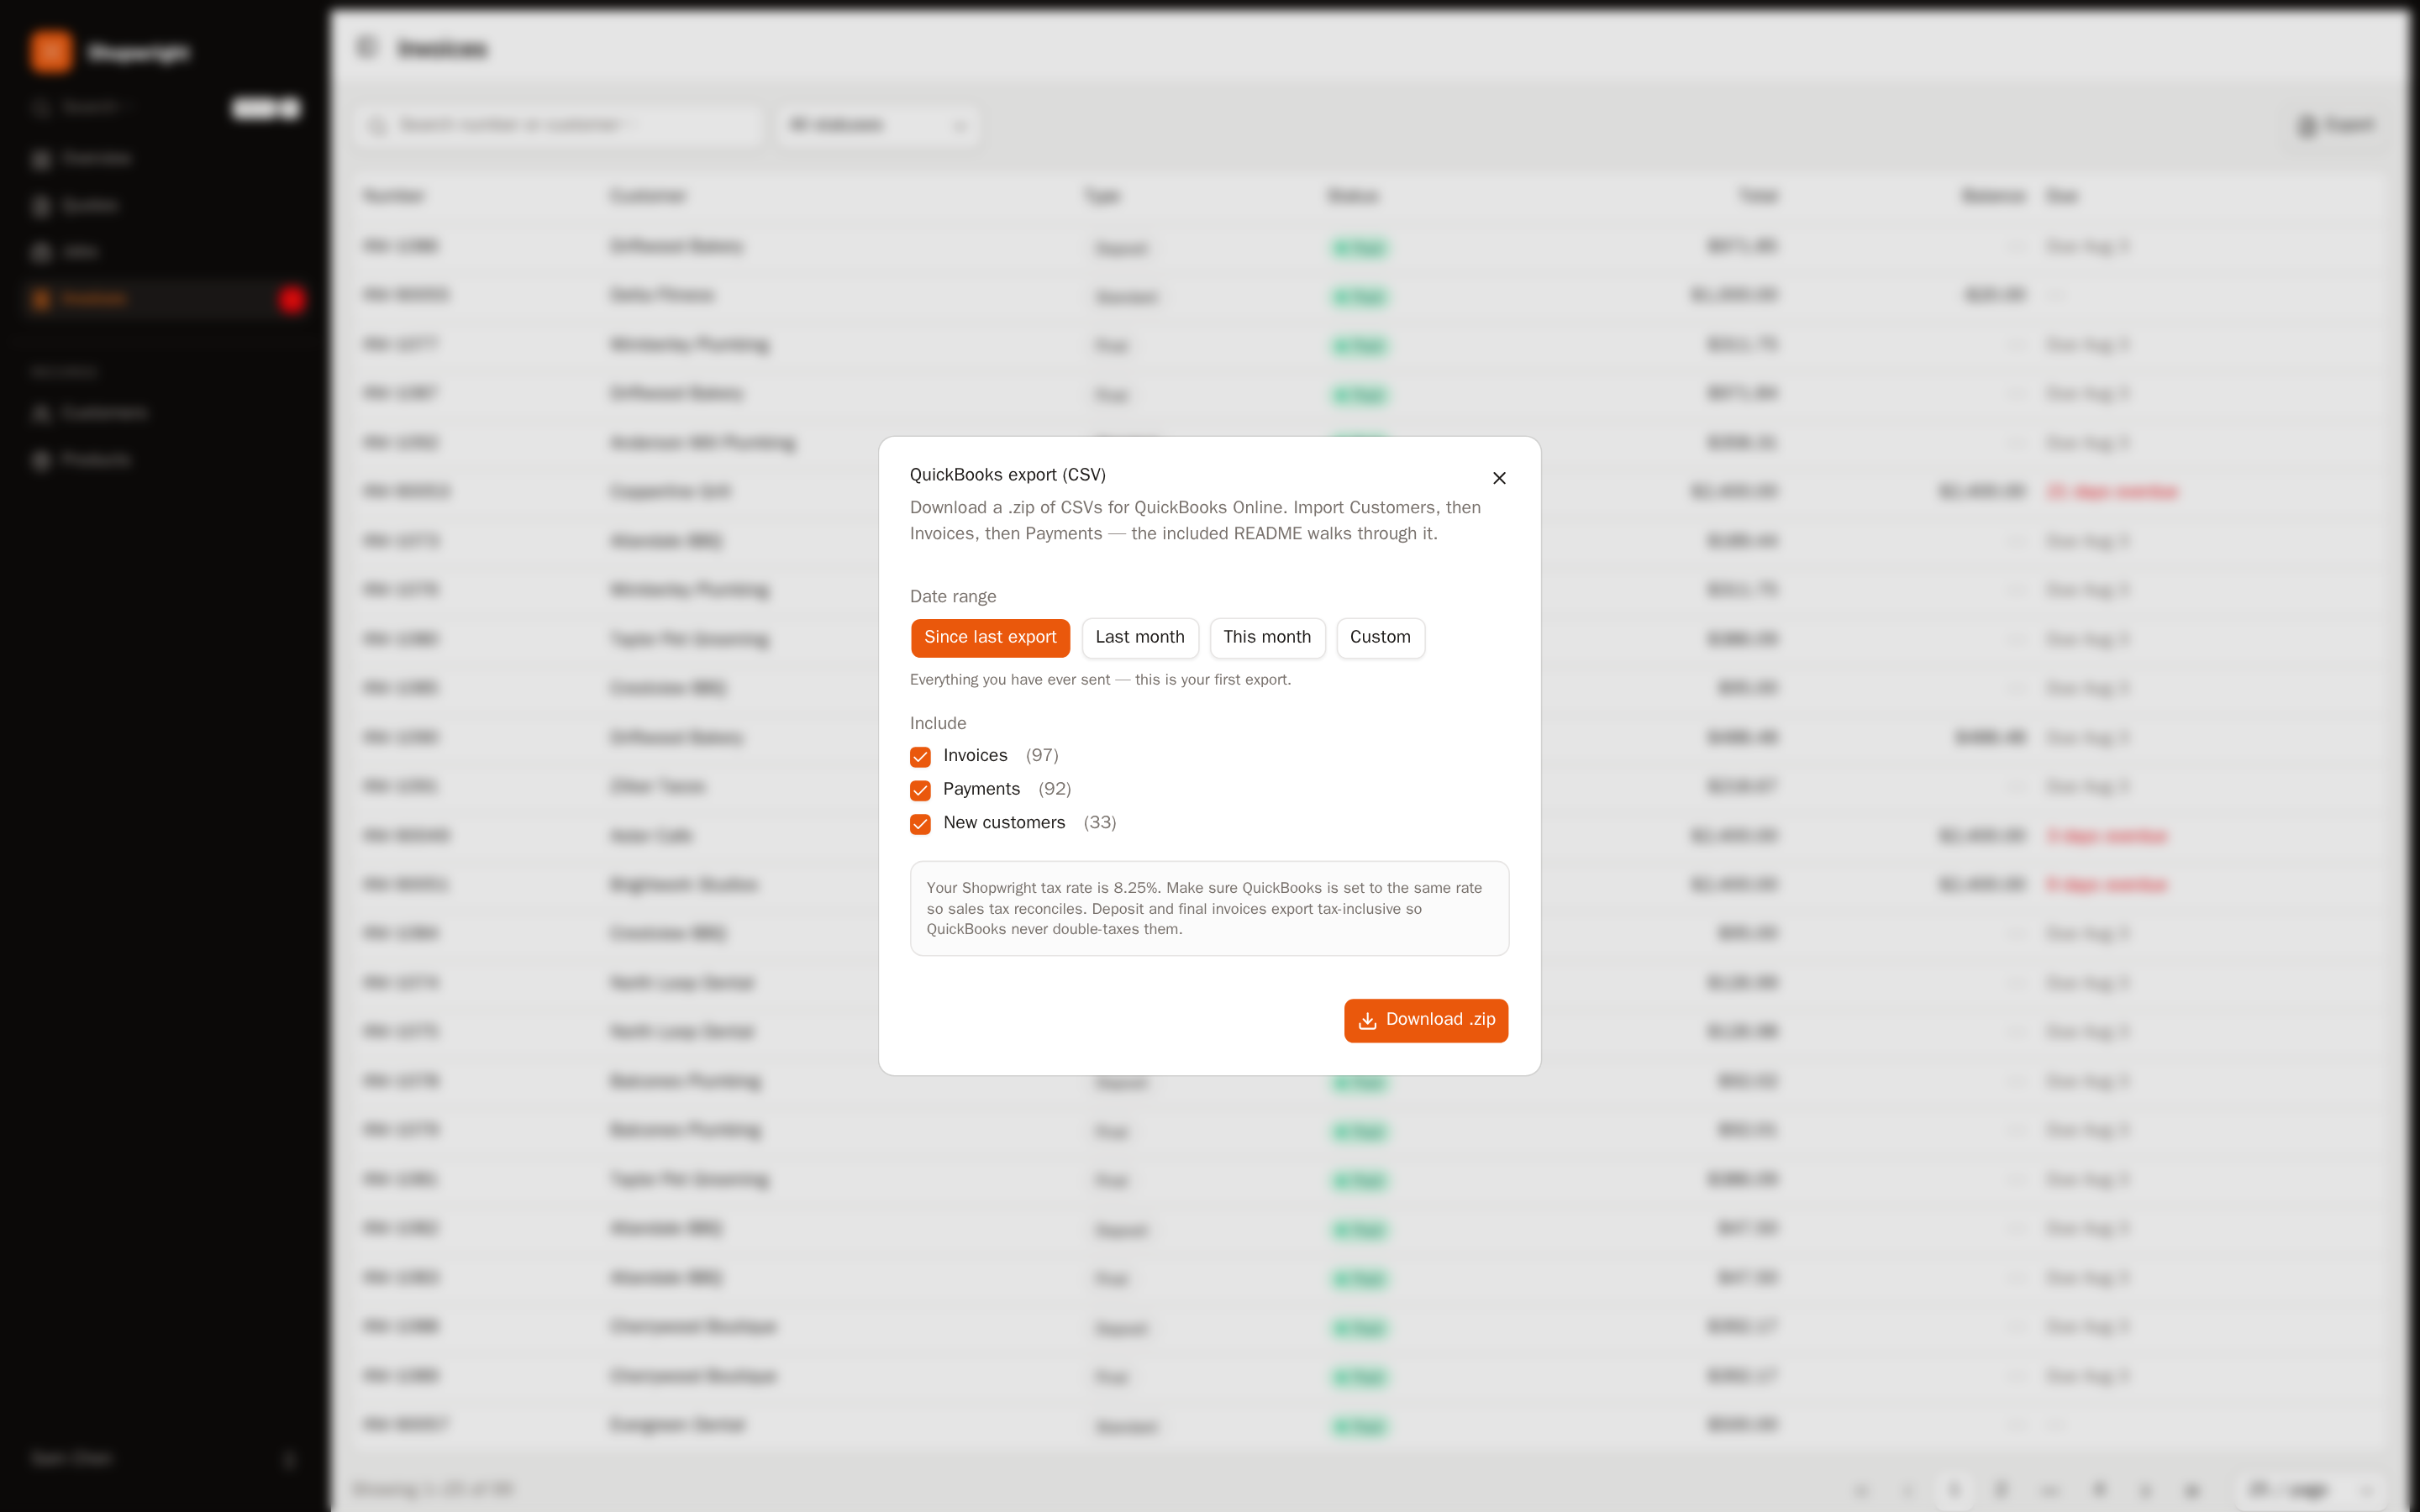The image size is (2420, 1512).
Task: Pick the 'This month' date range
Action: 1267,638
